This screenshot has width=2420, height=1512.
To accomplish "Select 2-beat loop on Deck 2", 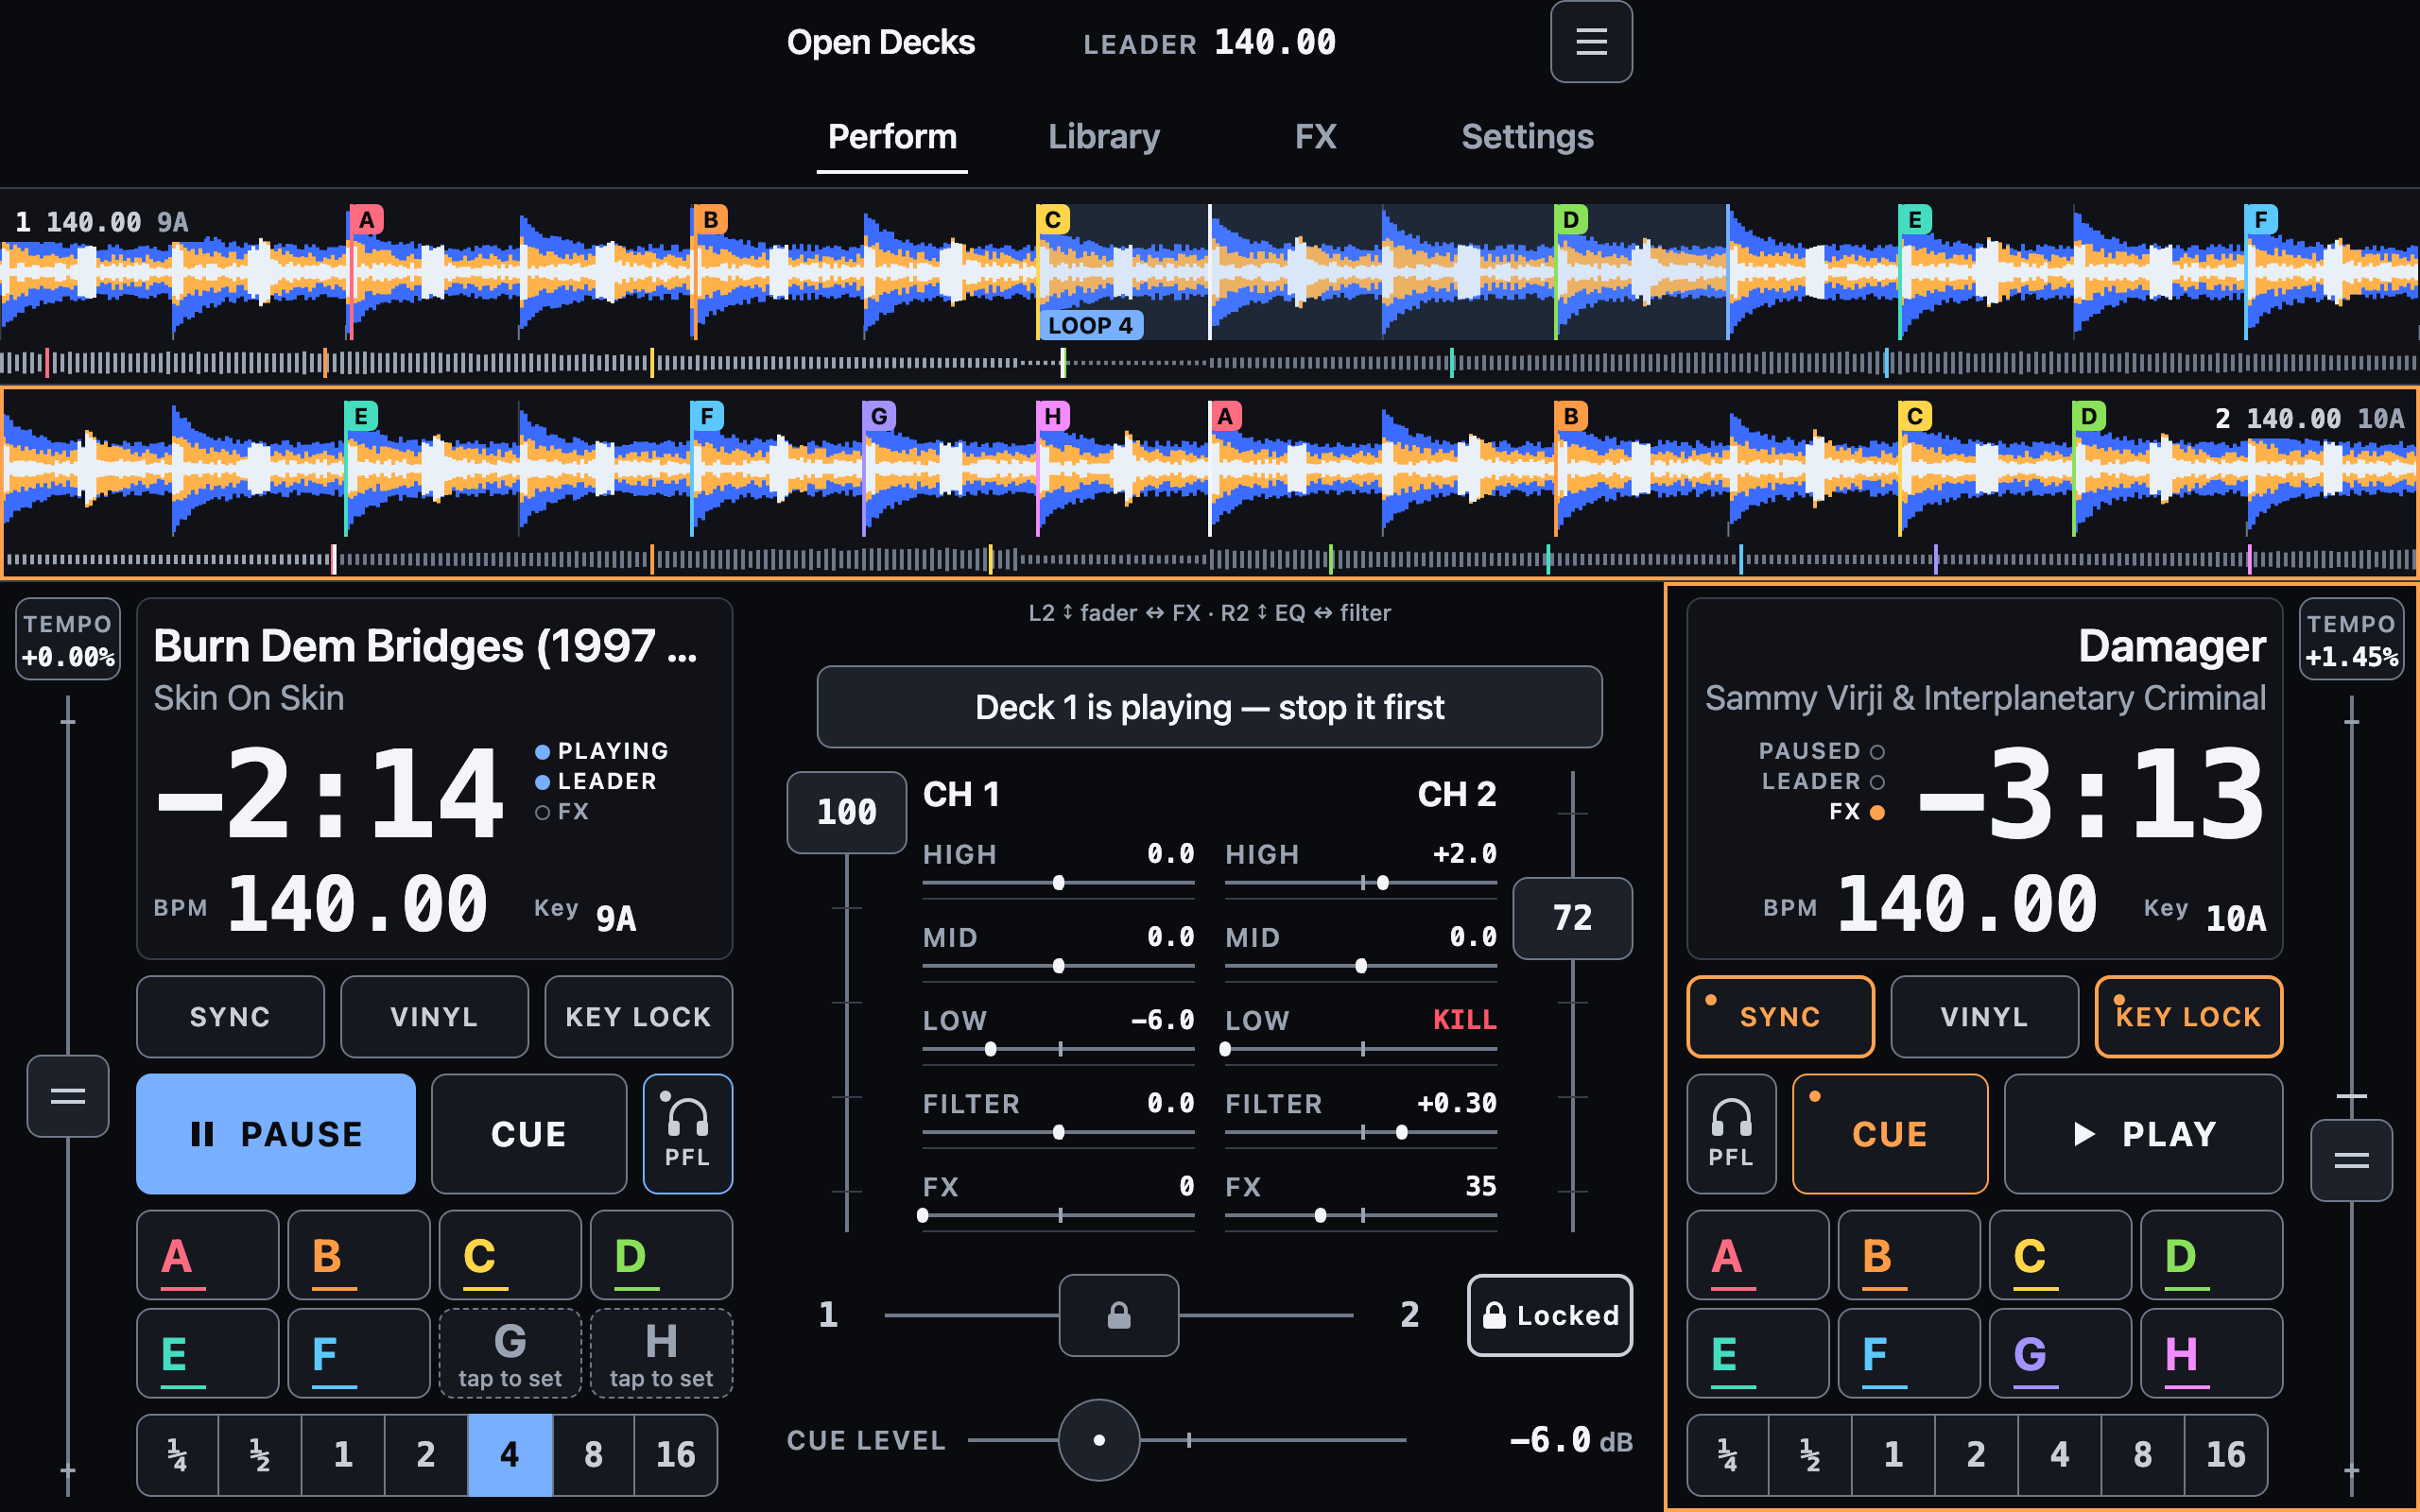I will [1976, 1455].
